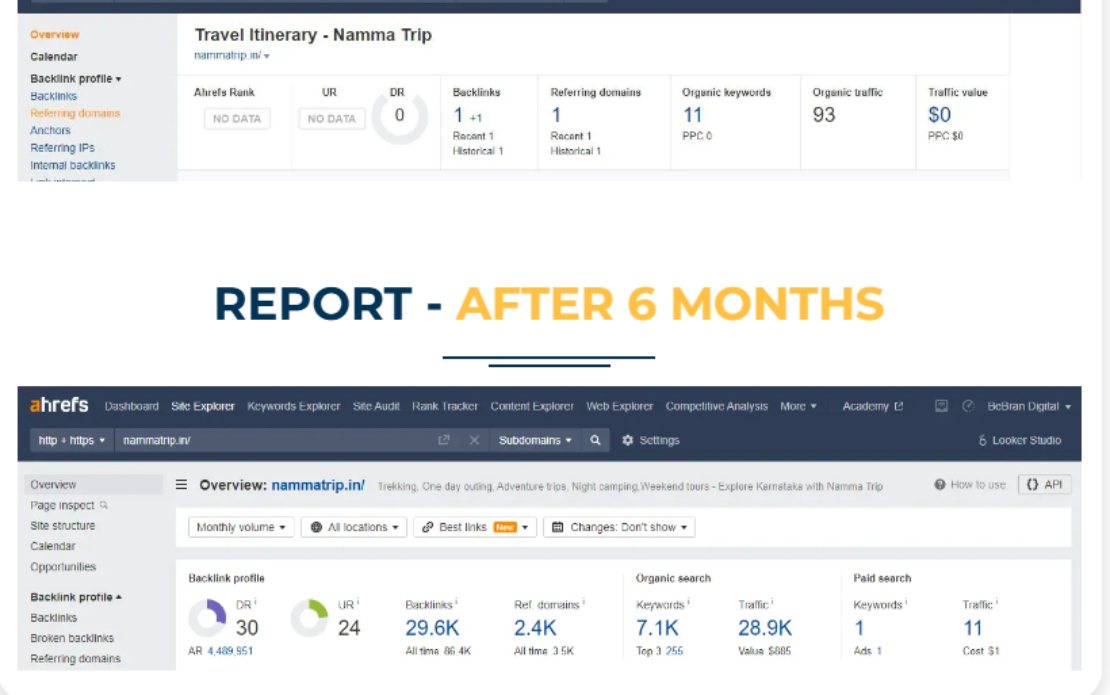Open nammatrip.in via external link icon
This screenshot has height=695, width=1110.
pyautogui.click(x=444, y=440)
